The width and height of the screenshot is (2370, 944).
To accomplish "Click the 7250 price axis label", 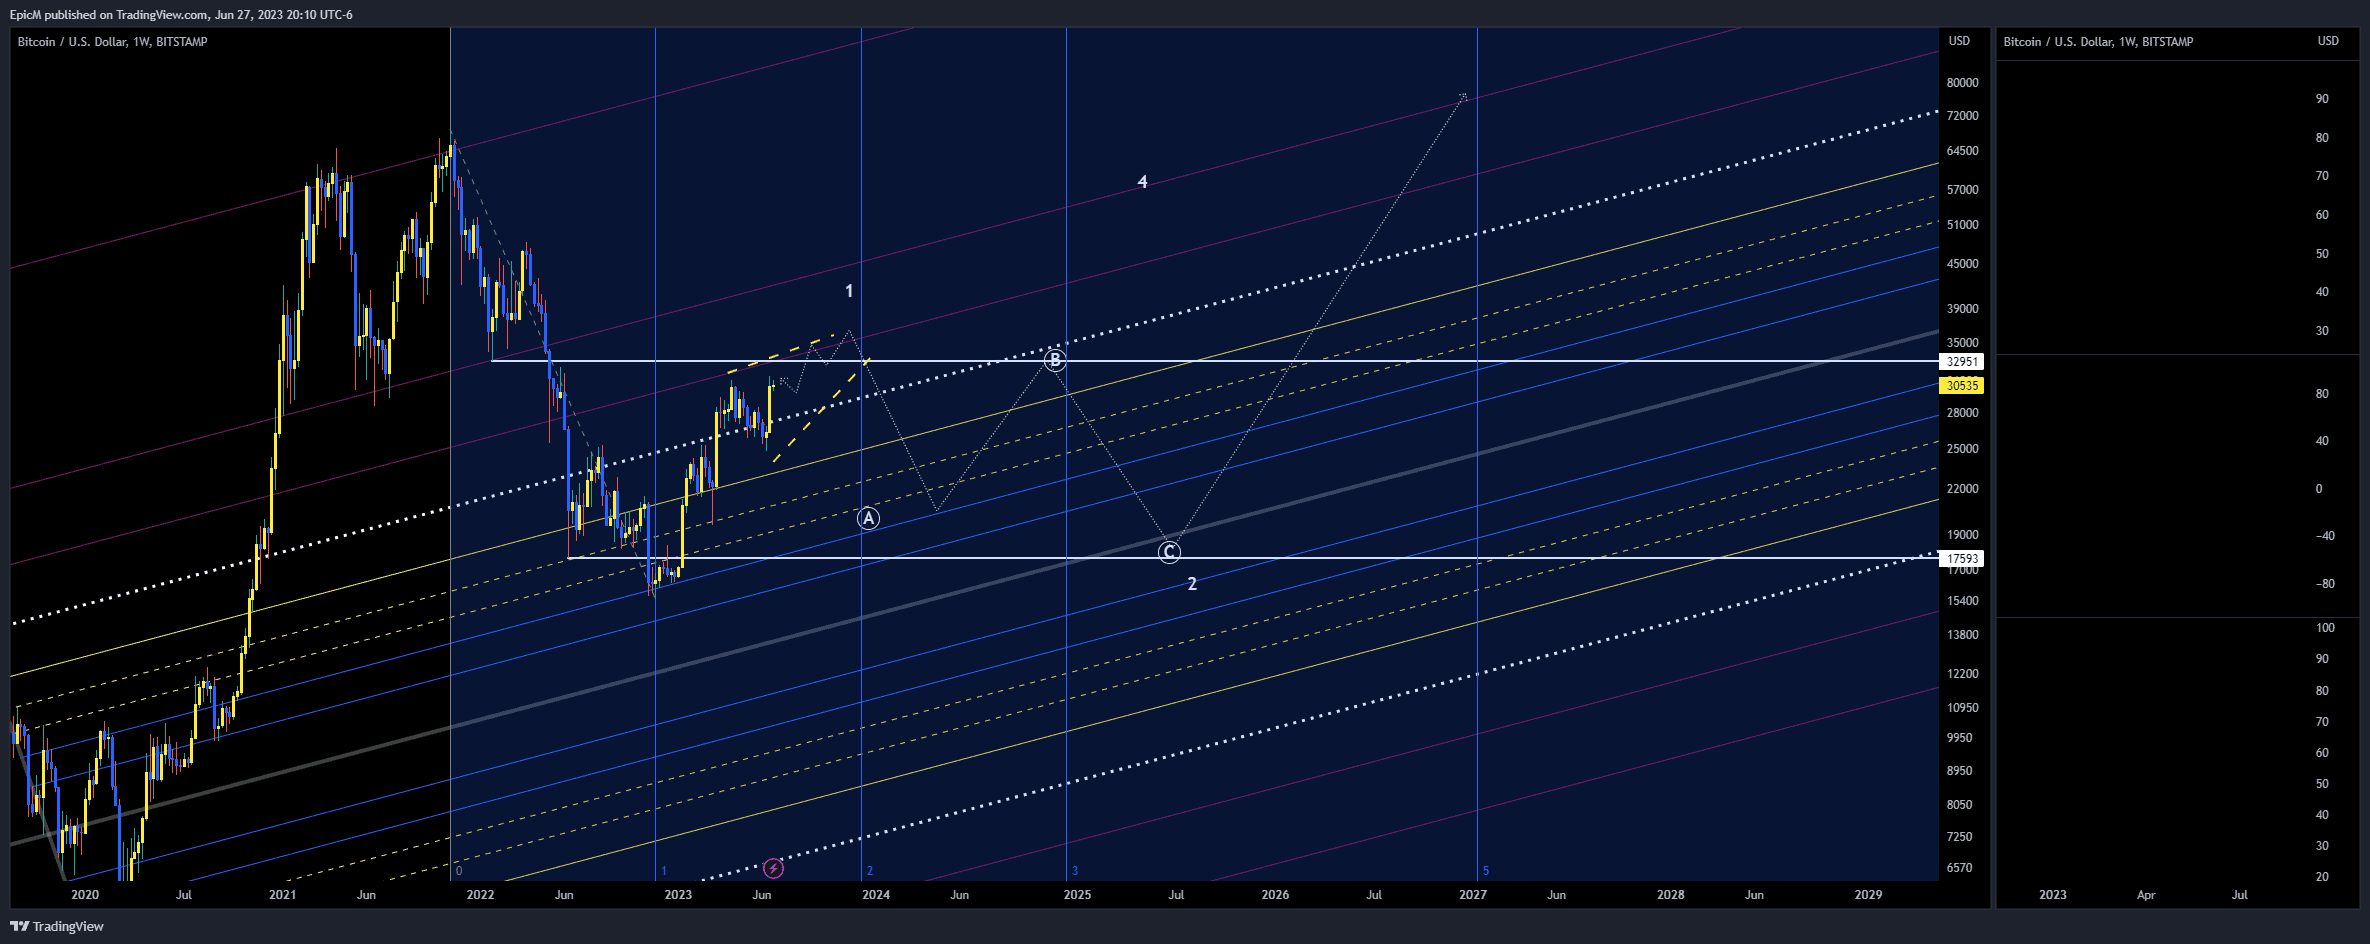I will tap(1960, 837).
